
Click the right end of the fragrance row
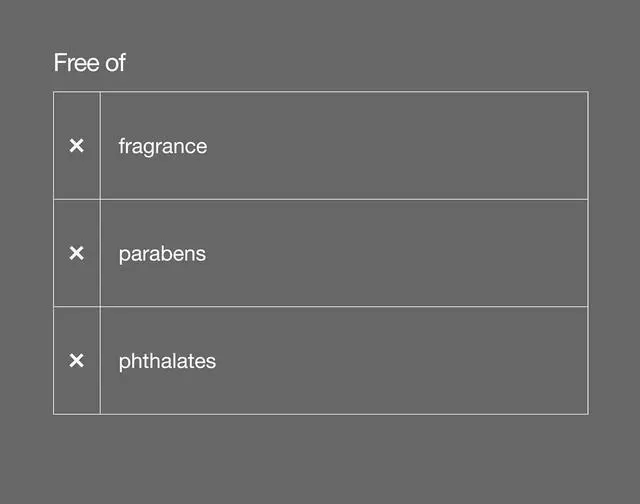tap(570, 146)
